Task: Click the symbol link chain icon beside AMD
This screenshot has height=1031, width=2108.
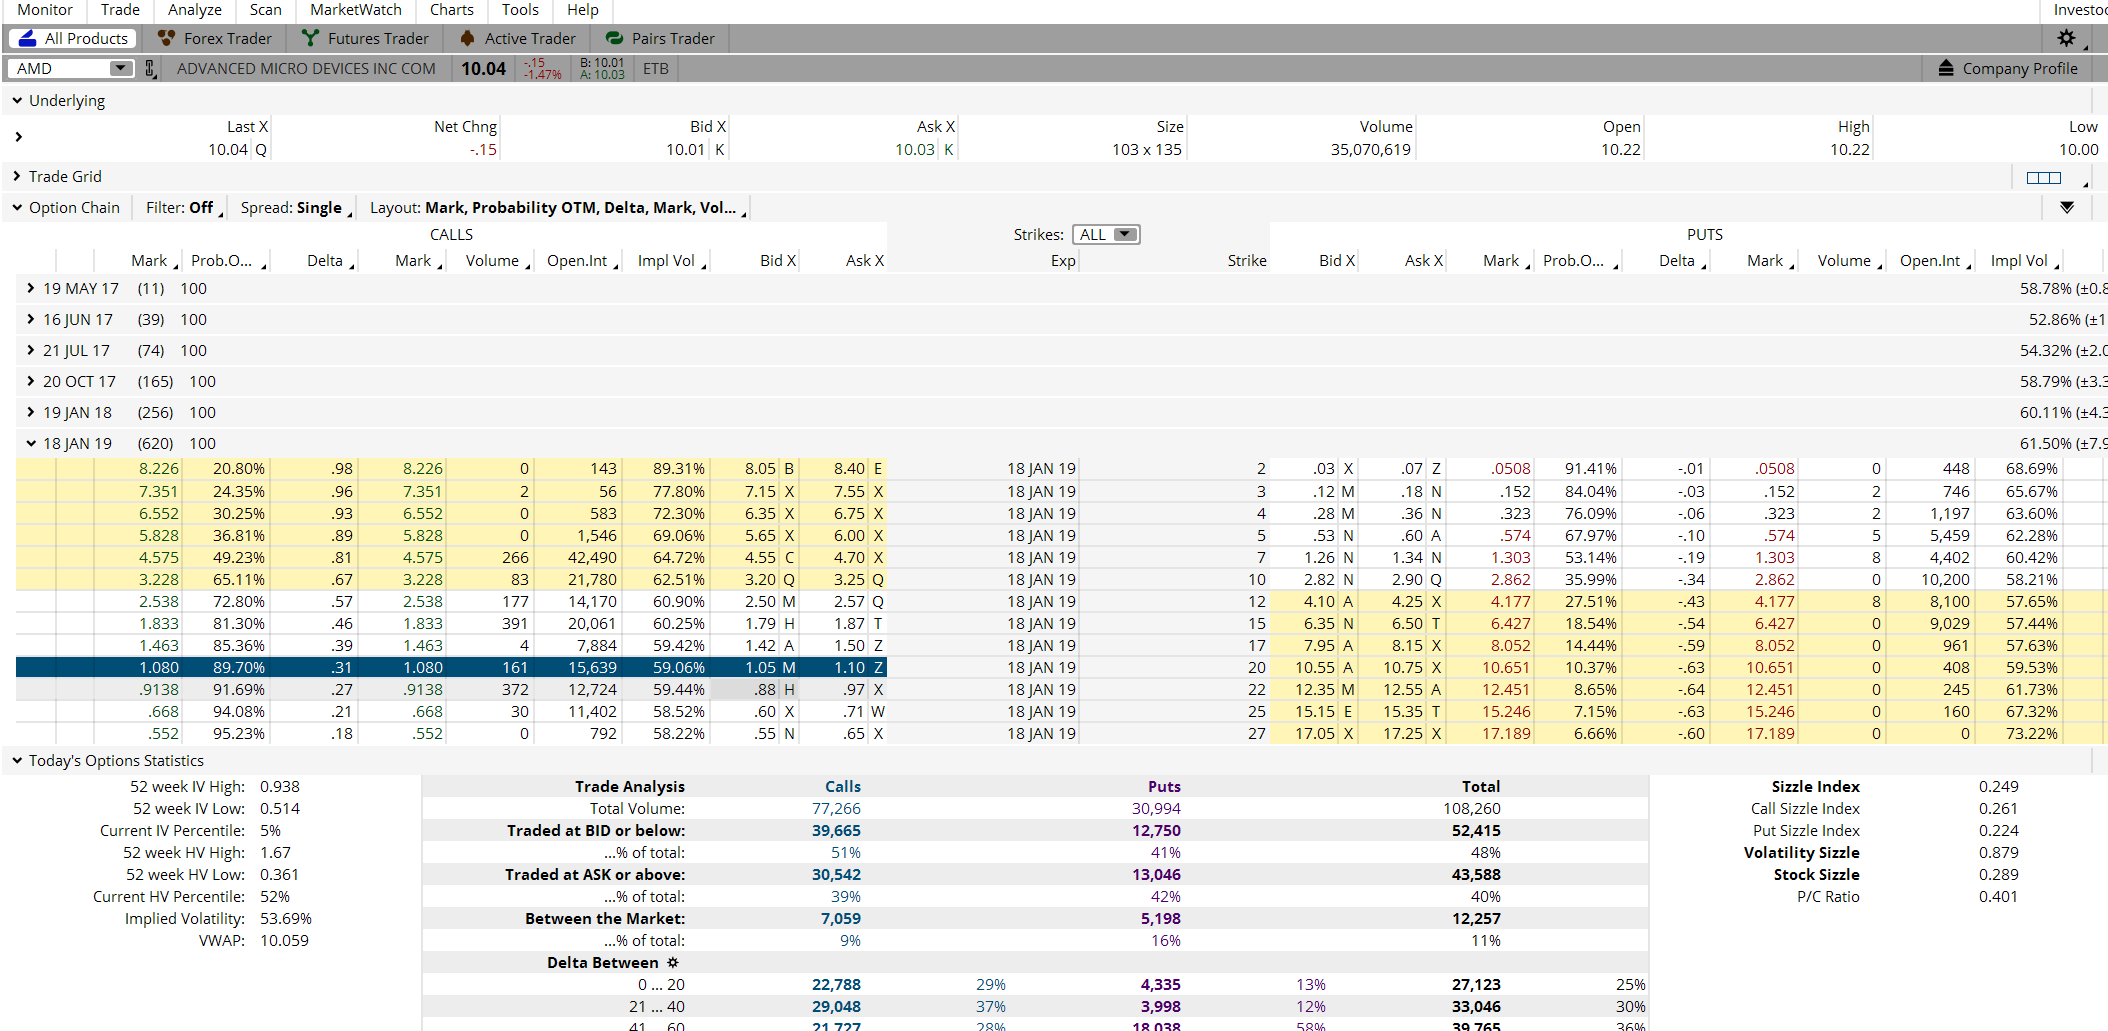Action: [150, 69]
